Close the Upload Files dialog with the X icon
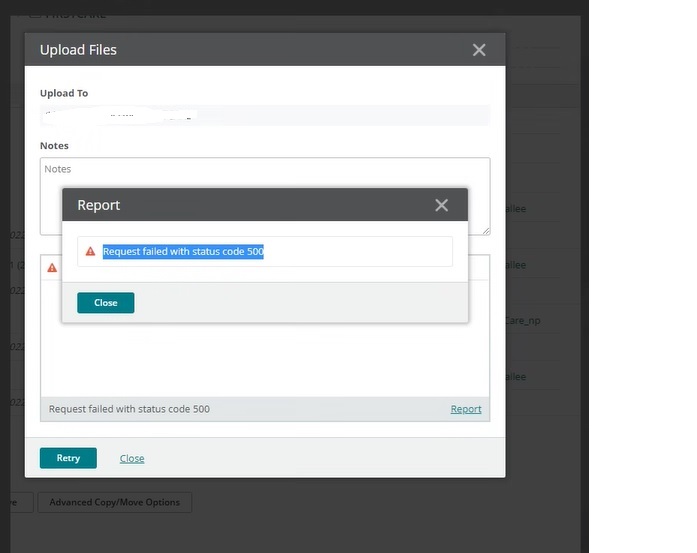 pos(479,50)
